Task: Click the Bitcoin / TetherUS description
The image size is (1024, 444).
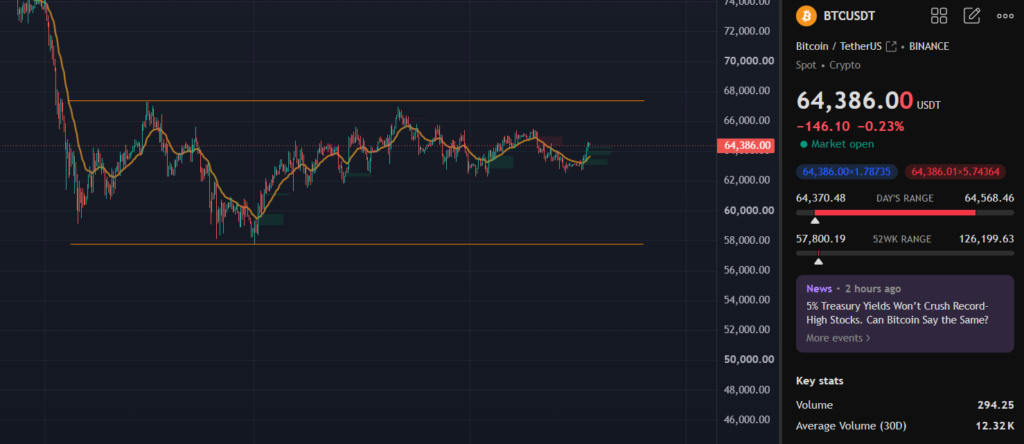Action: pyautogui.click(x=839, y=46)
